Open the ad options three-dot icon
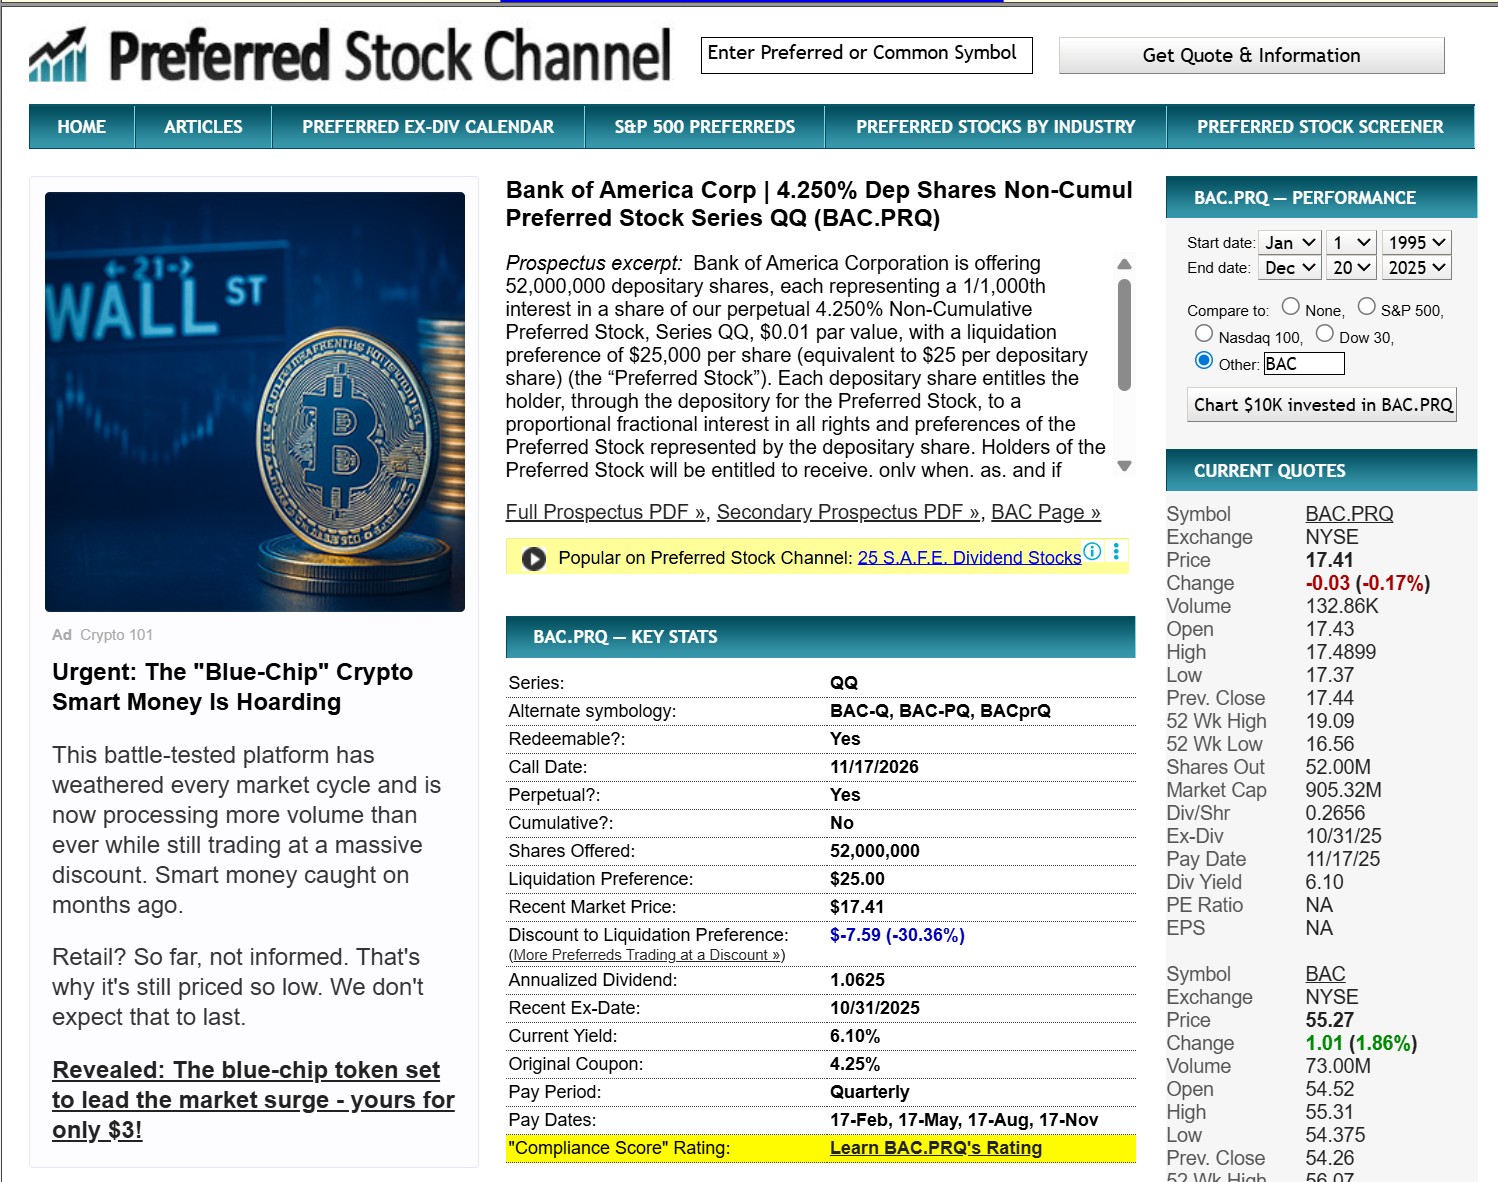 click(x=1116, y=551)
